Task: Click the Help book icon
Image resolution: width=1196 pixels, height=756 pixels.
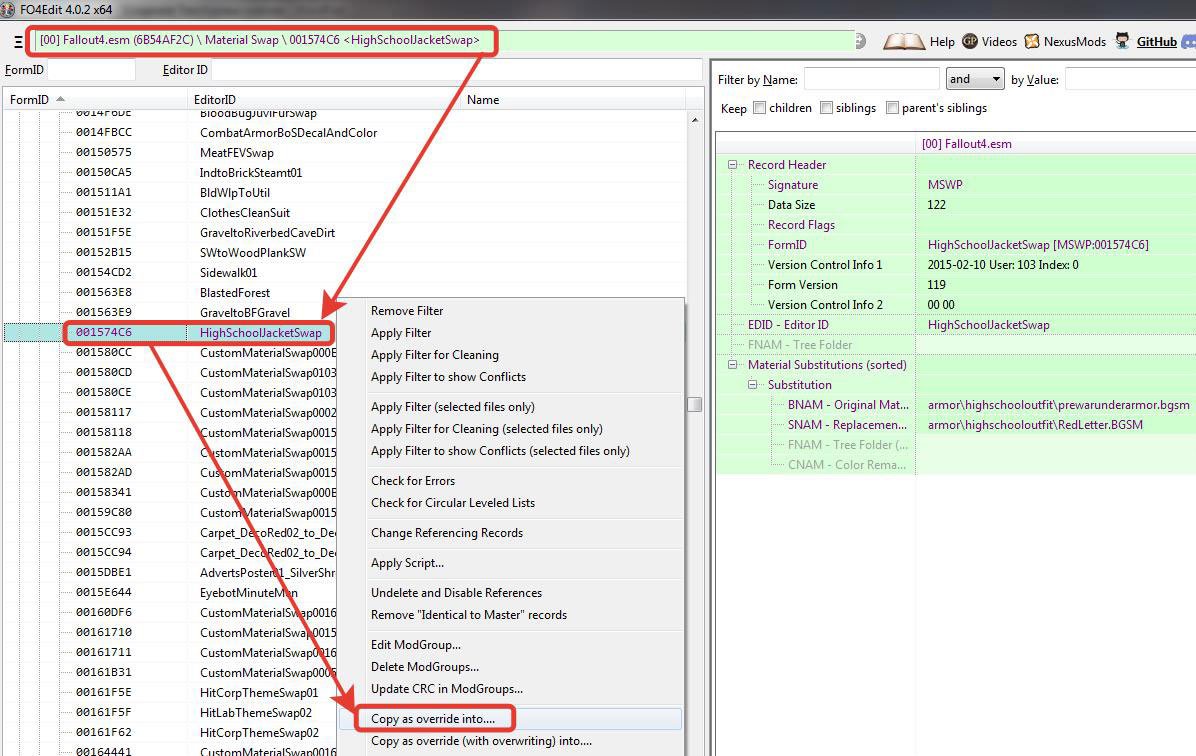Action: 904,42
